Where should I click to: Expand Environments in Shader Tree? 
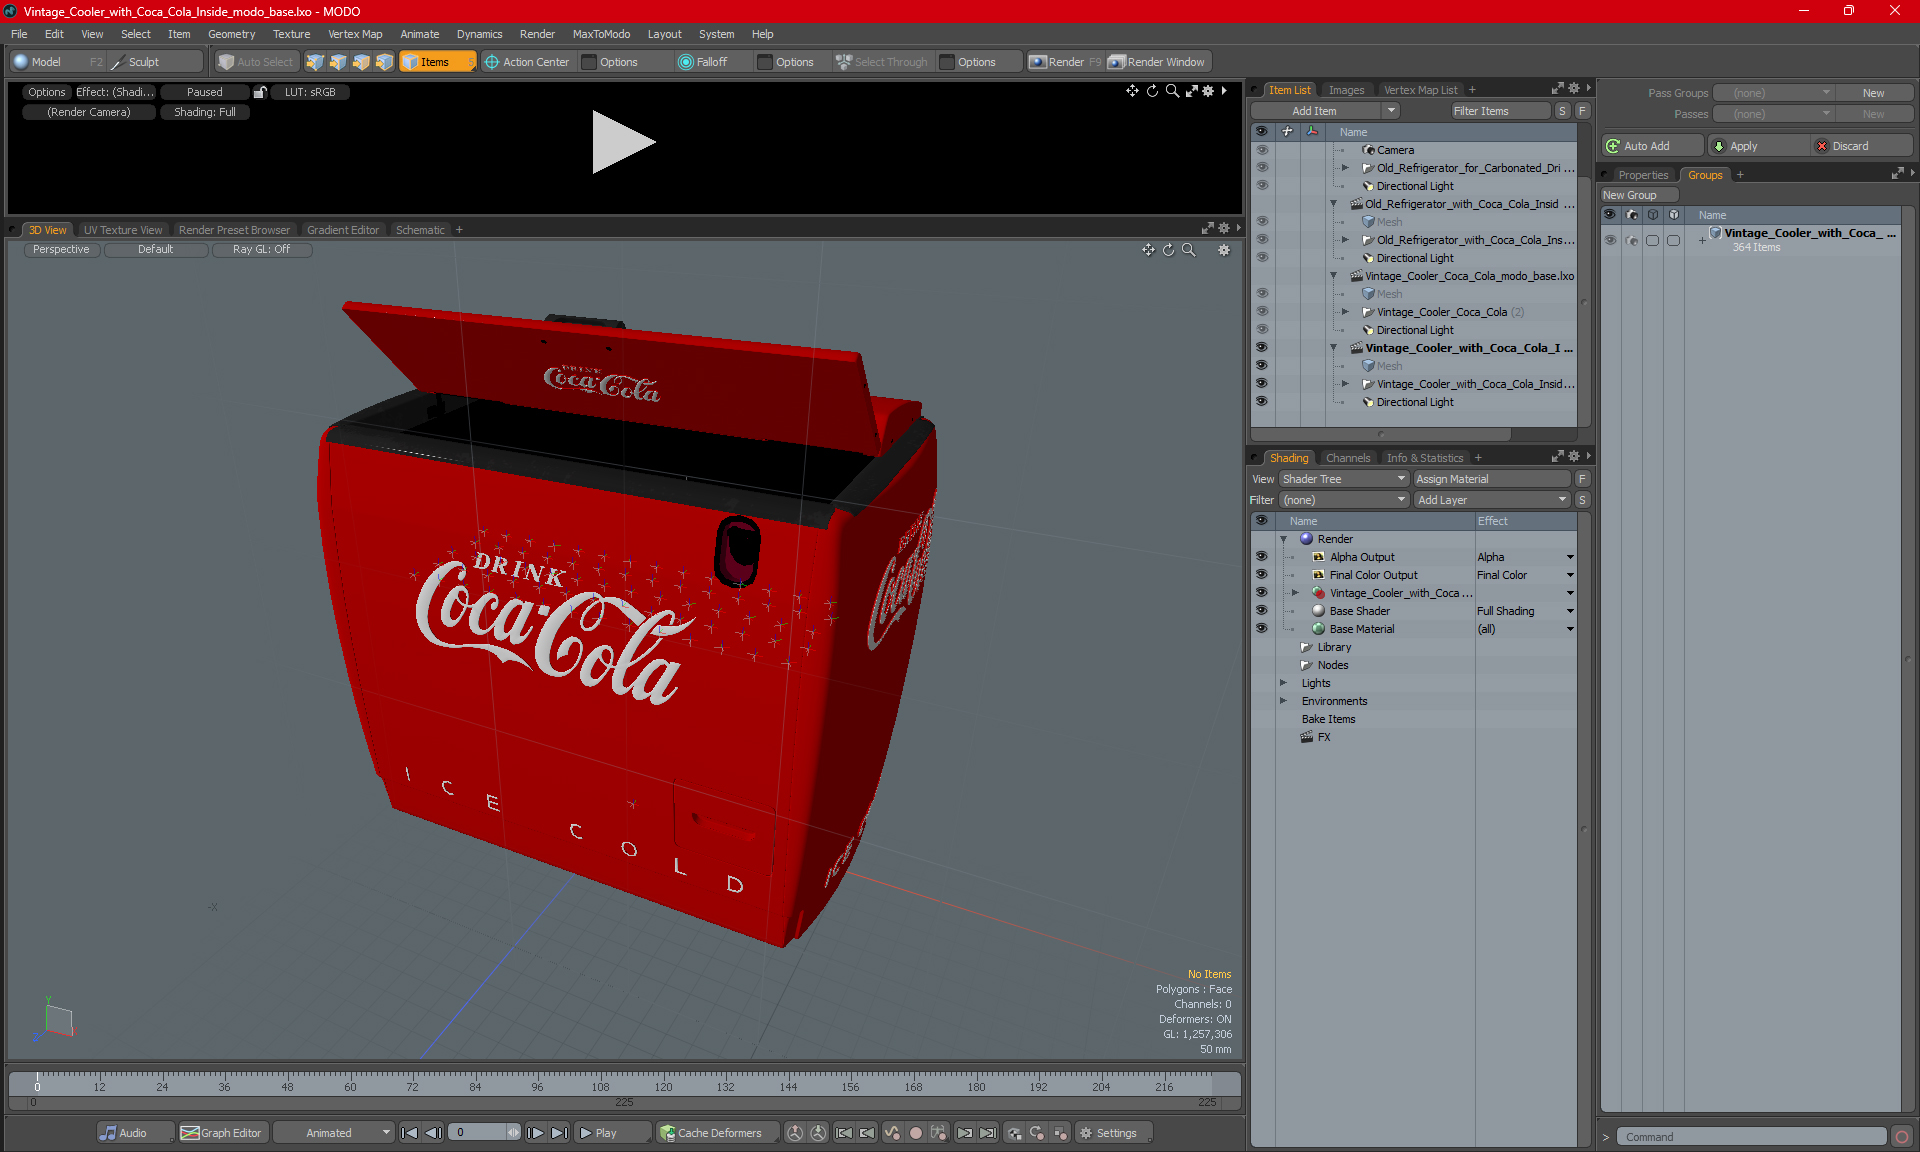(1283, 701)
